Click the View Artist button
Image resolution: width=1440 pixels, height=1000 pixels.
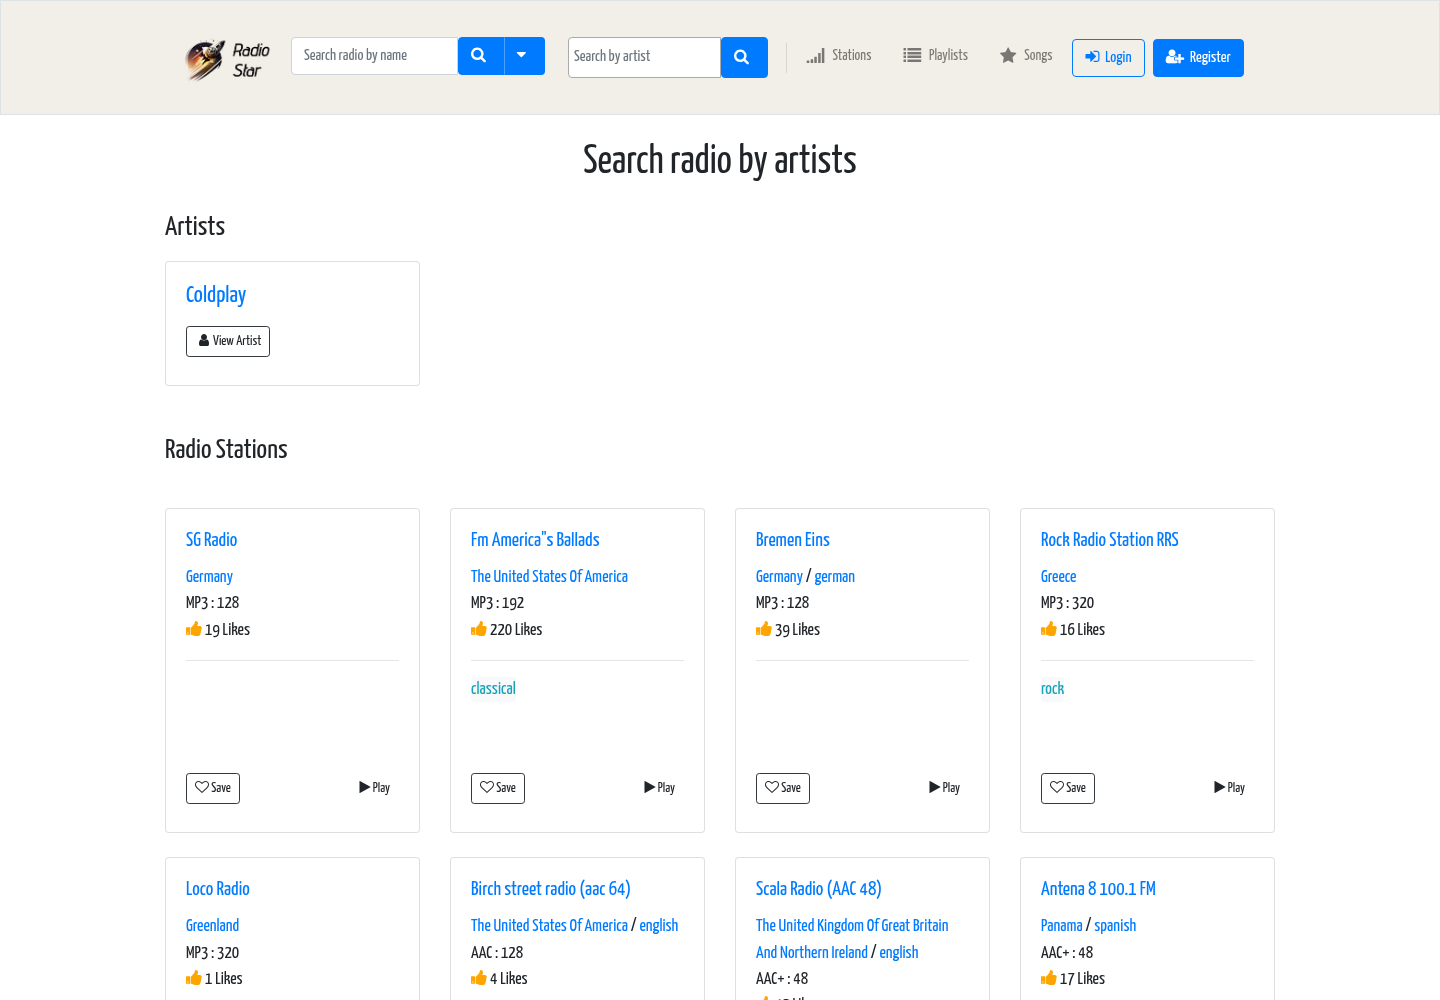click(x=228, y=341)
